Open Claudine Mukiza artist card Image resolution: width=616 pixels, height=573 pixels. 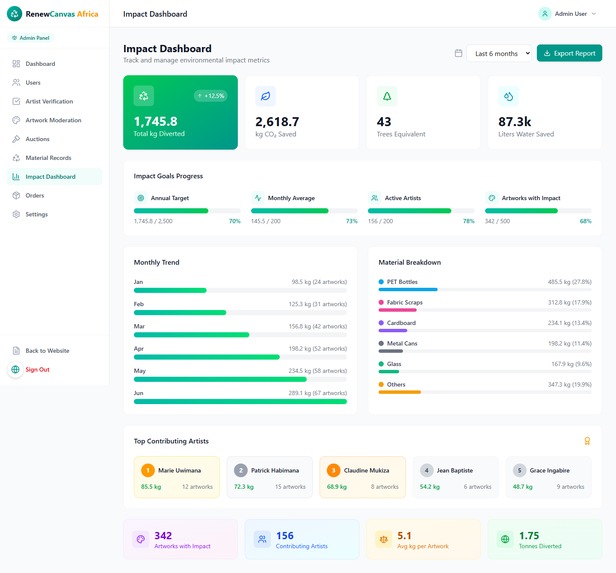[x=363, y=477]
